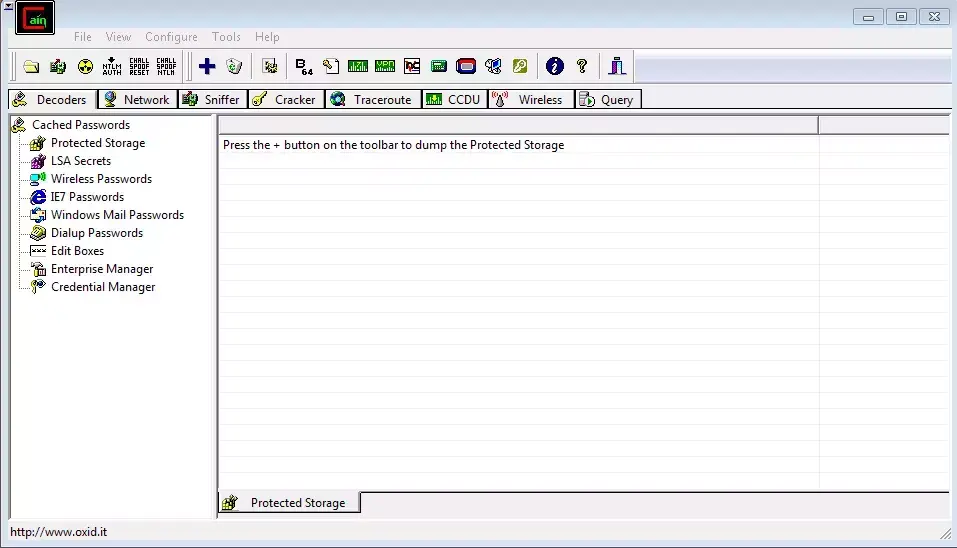
Task: Open the VNC password decoder icon
Action: (x=412, y=66)
